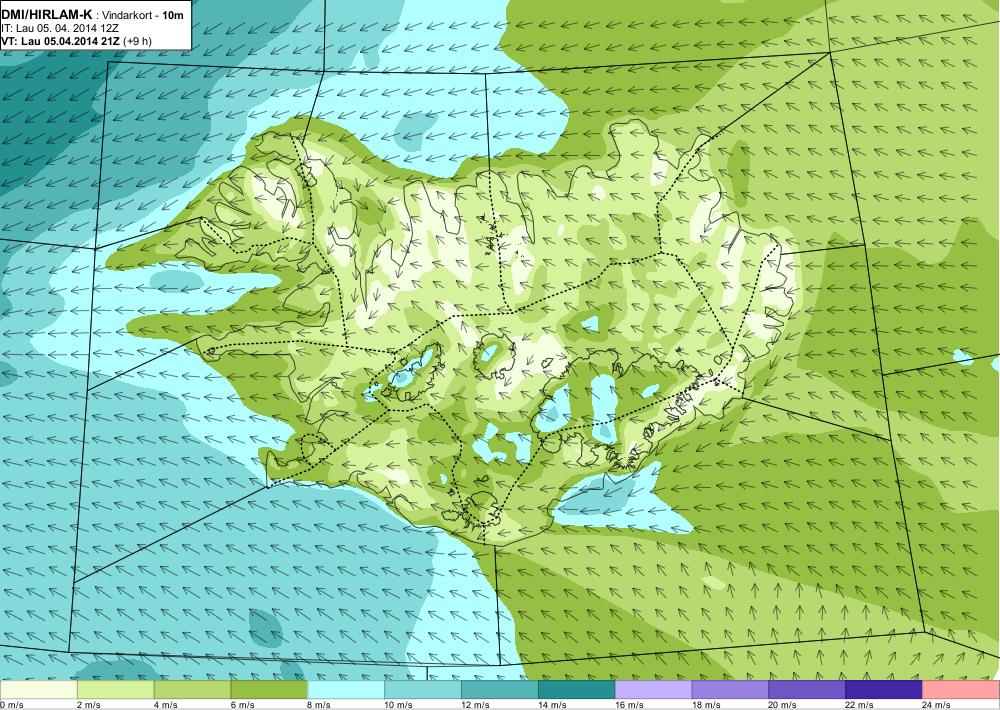Screen dimensions: 1000x710
Task: Click the '18 m/s' legend label
Action: [x=707, y=705]
